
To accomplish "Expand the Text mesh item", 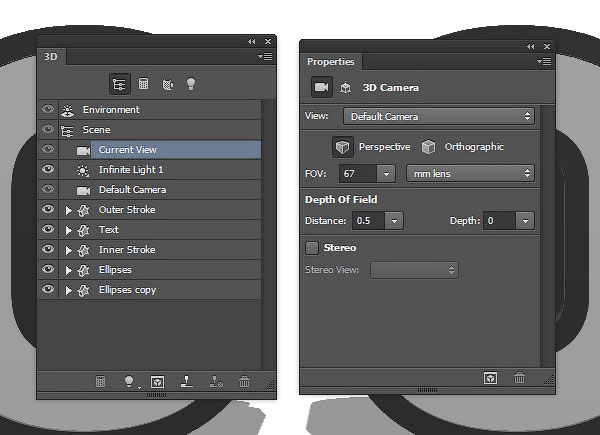I will (x=68, y=230).
